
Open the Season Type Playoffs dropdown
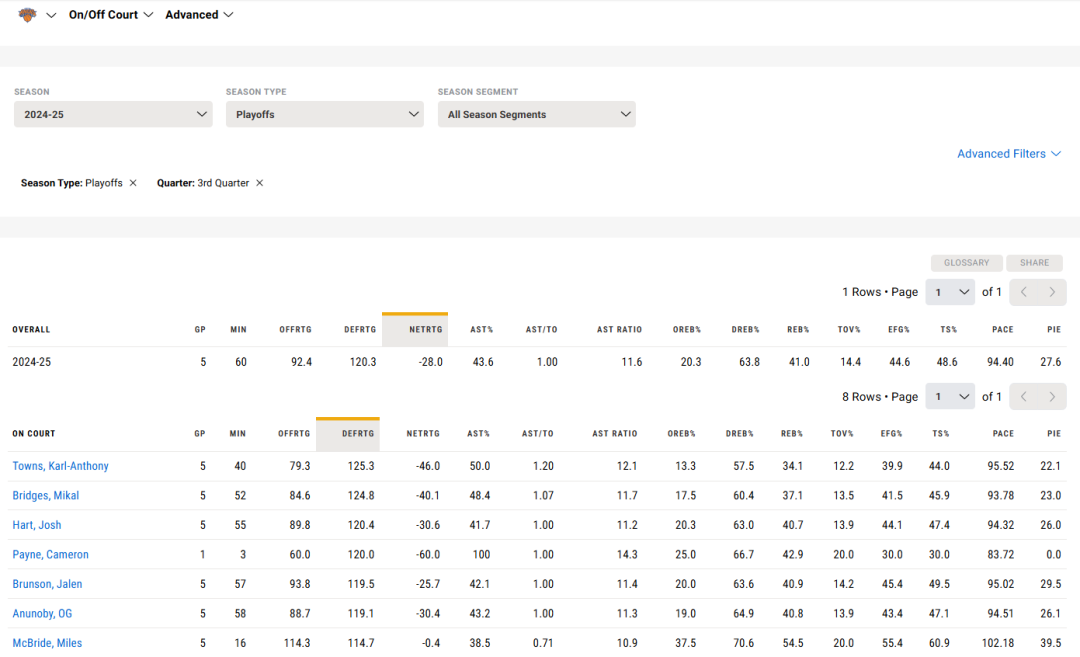325,114
